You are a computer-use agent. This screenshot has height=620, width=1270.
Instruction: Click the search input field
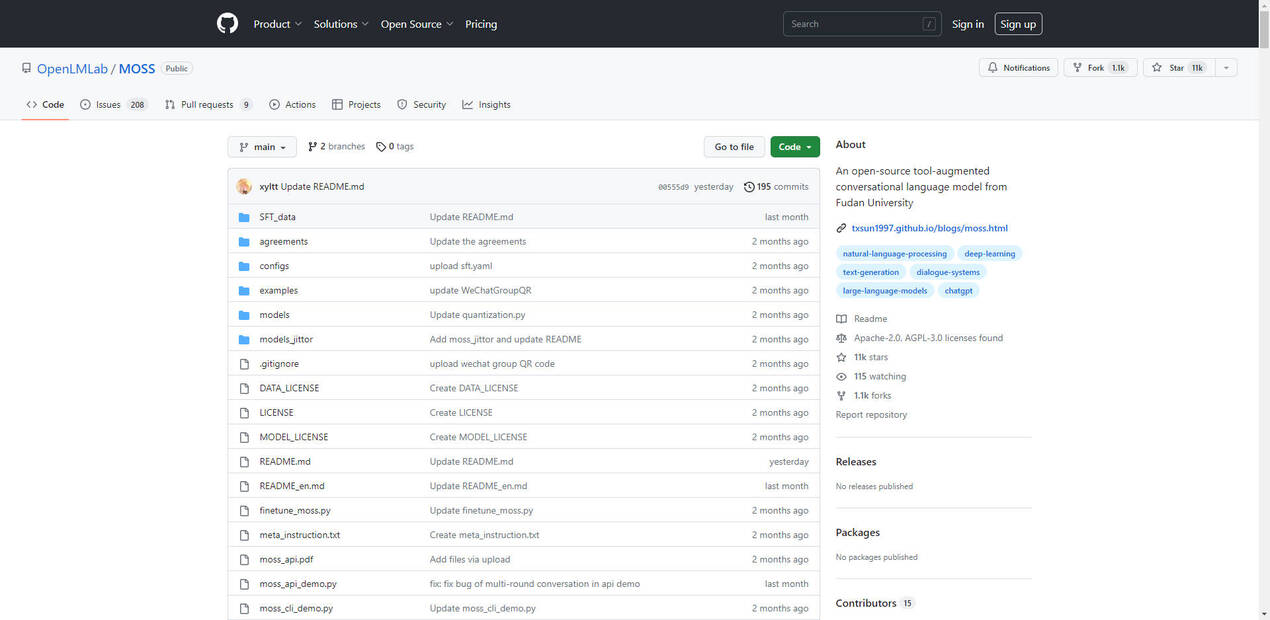(853, 24)
